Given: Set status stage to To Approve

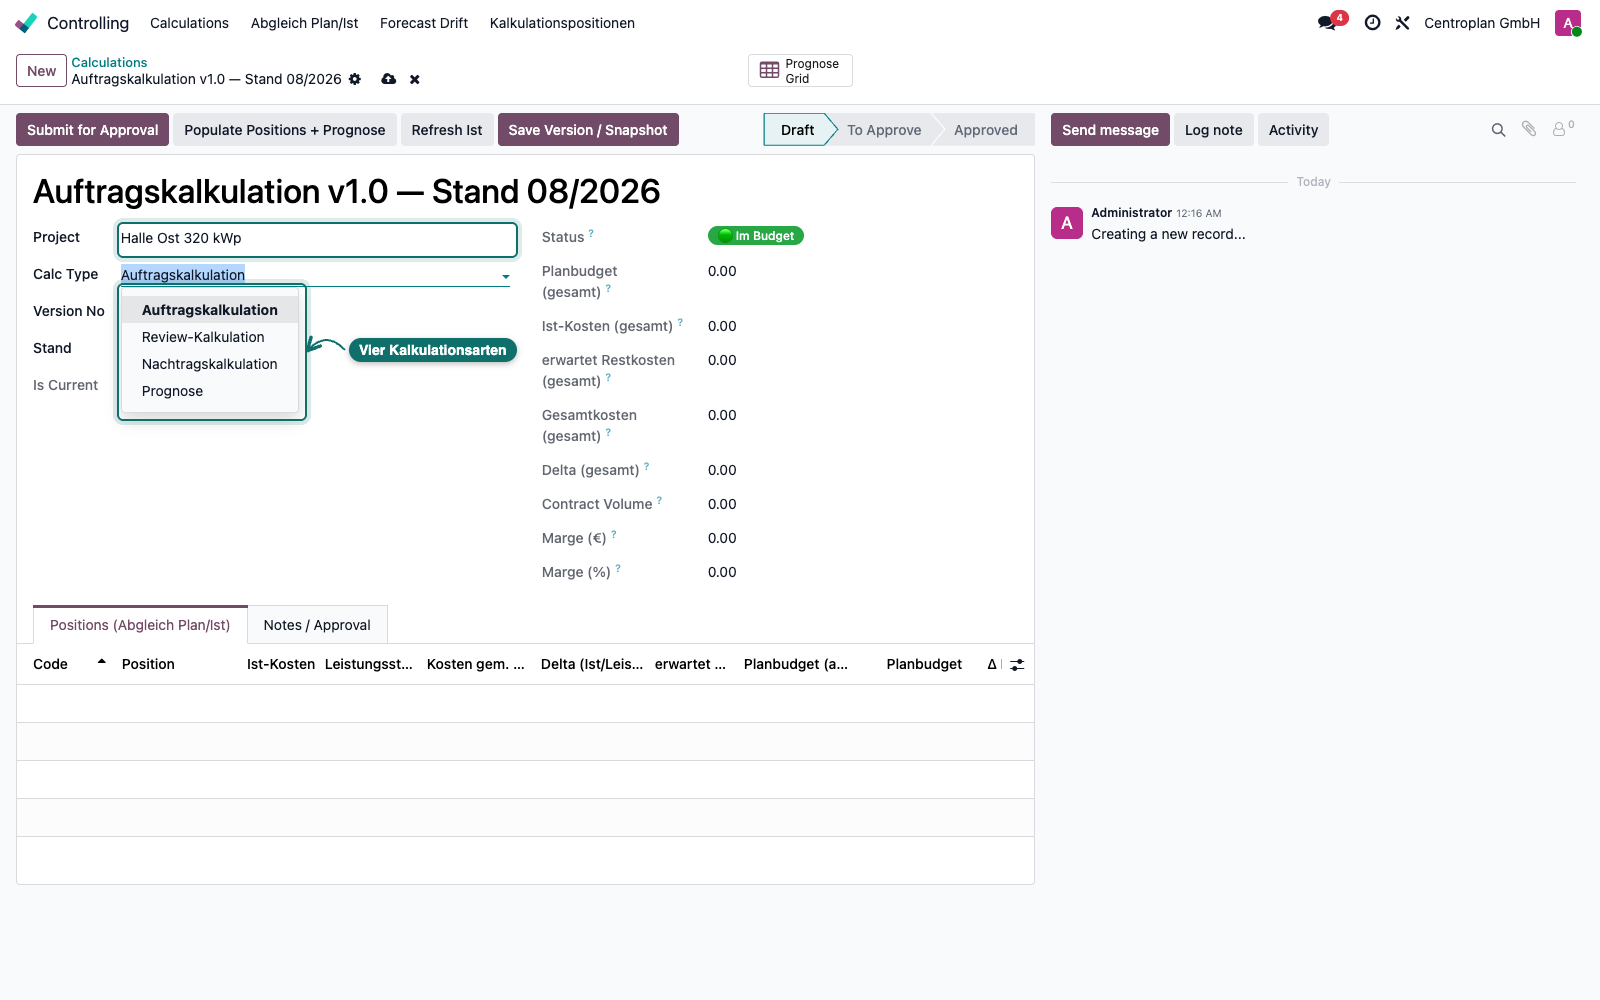Looking at the screenshot, I should 884,130.
